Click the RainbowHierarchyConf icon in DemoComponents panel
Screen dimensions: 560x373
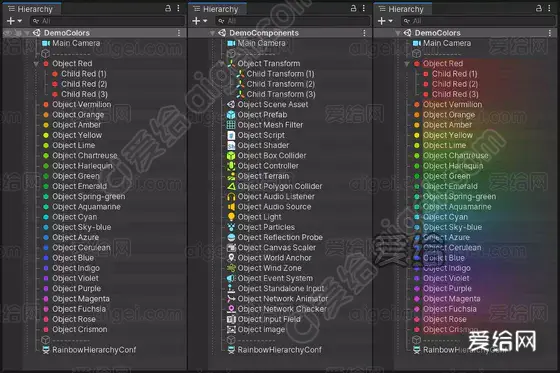point(231,350)
